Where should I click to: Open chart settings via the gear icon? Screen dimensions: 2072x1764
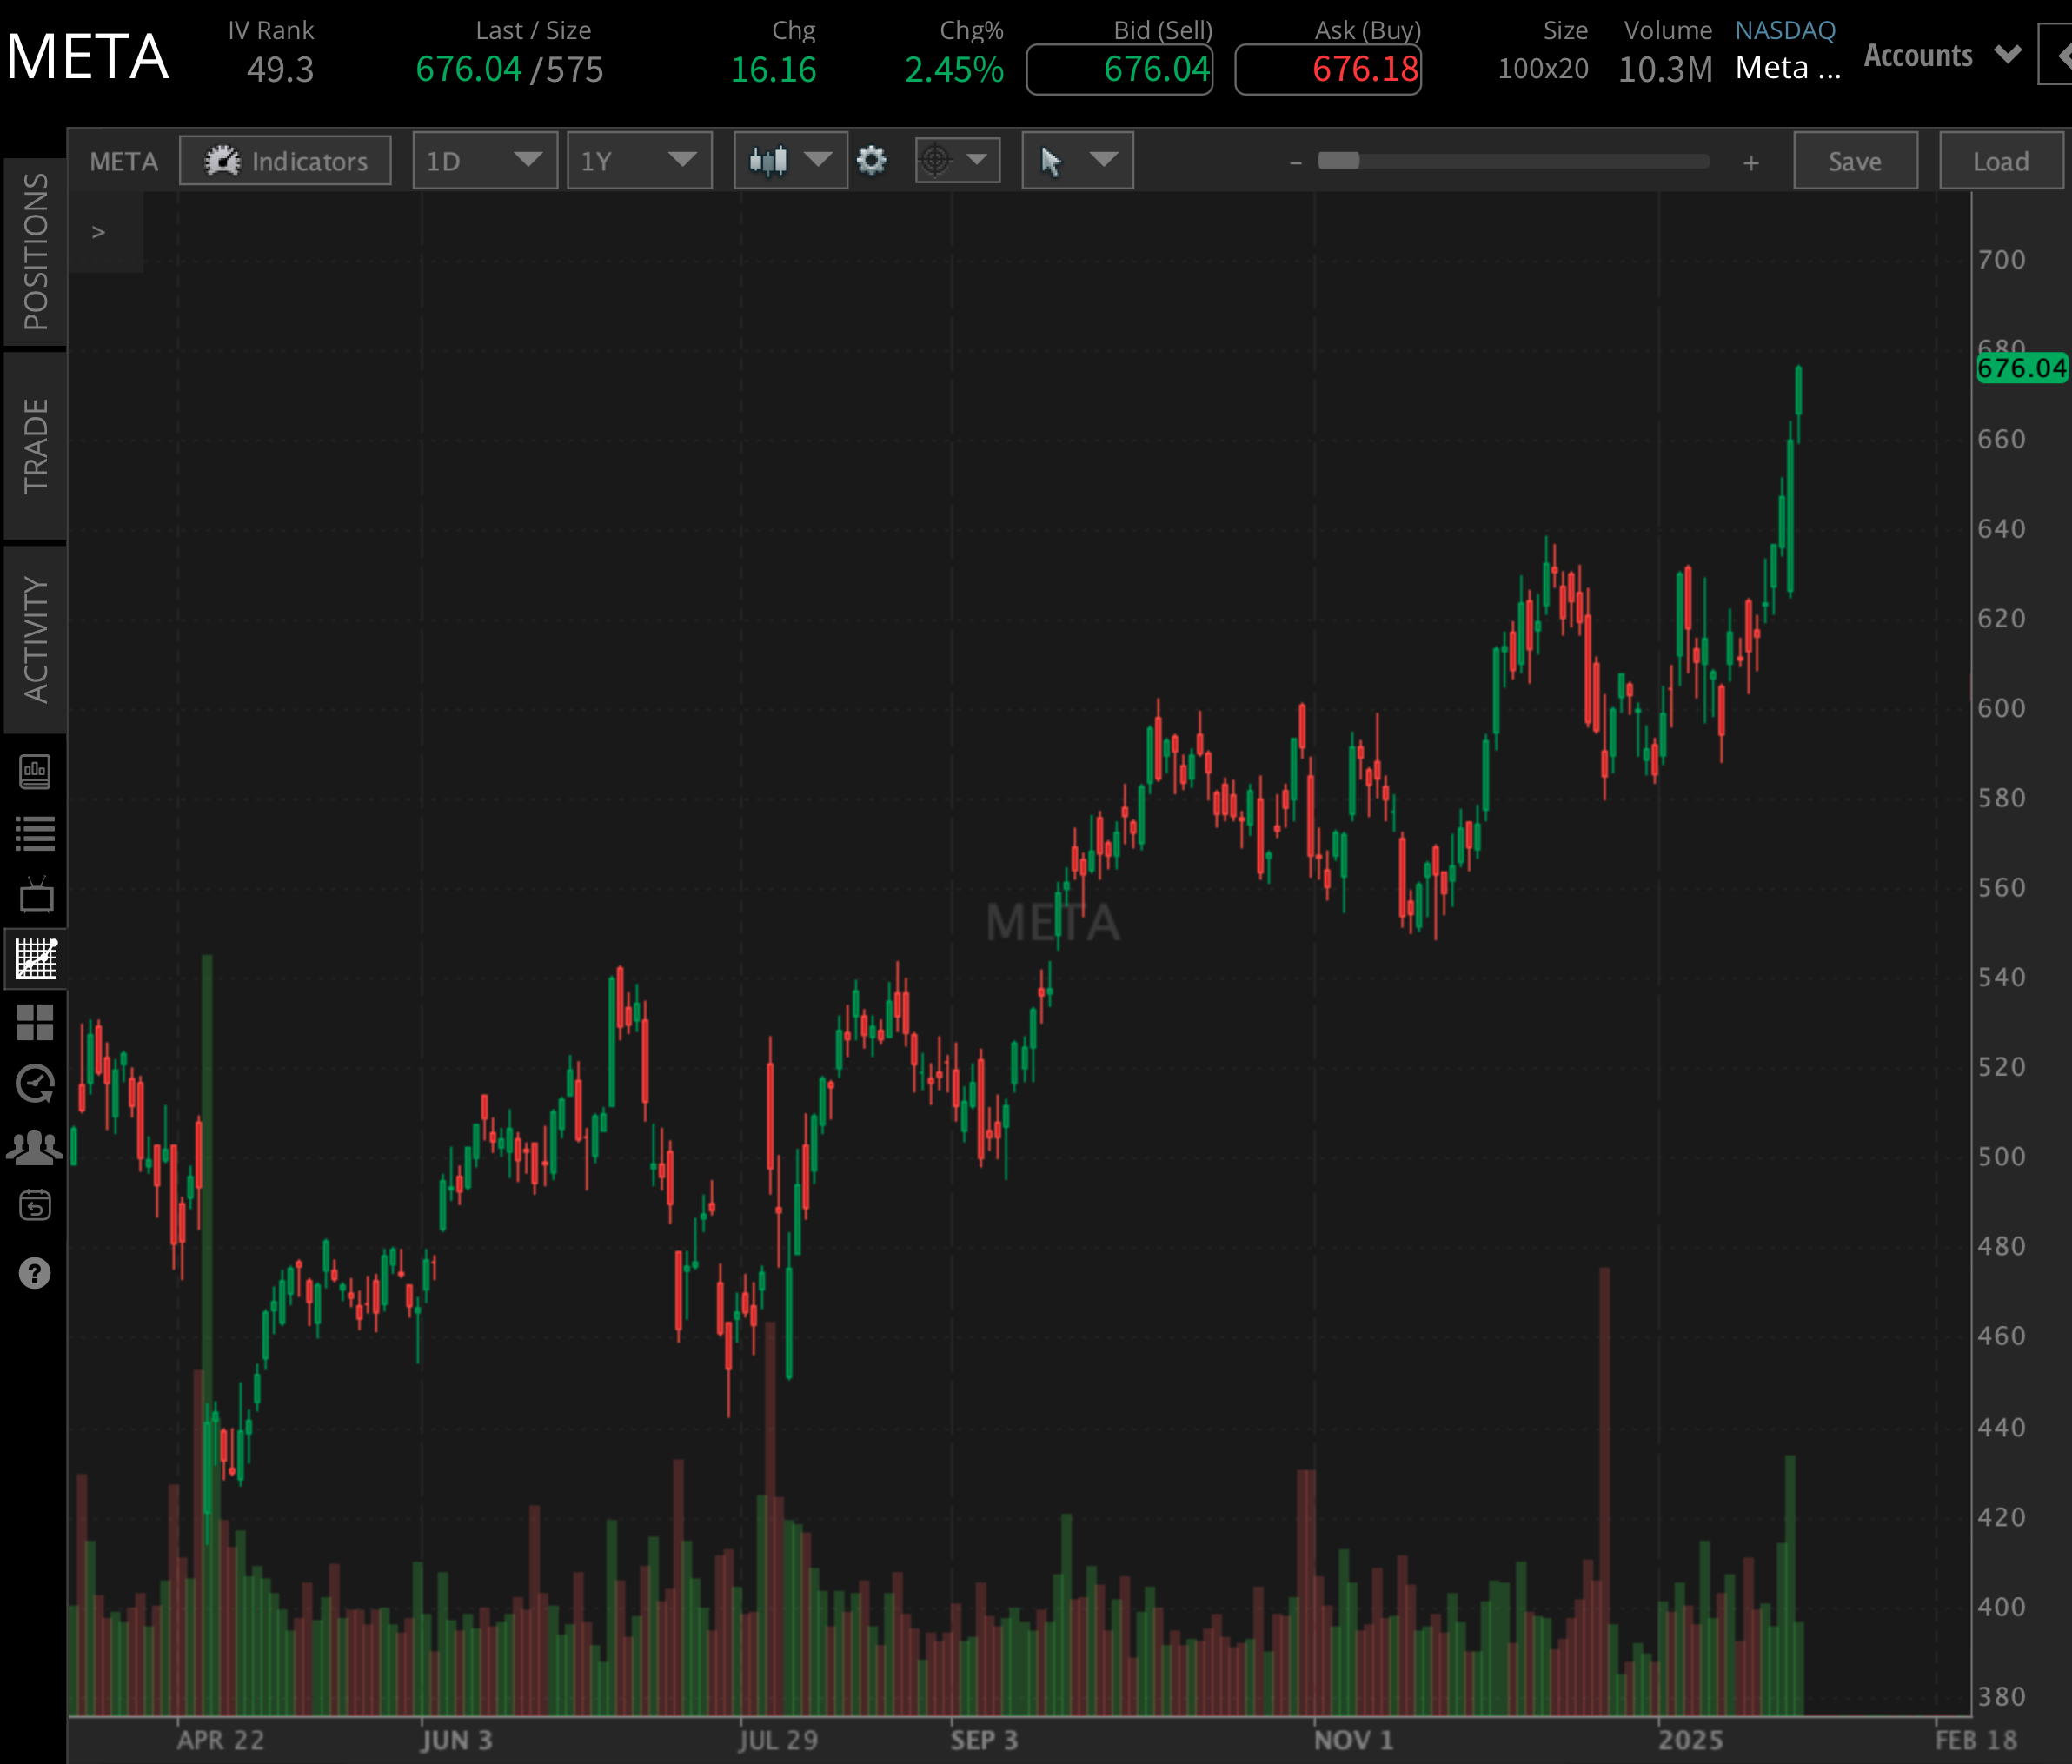[871, 160]
